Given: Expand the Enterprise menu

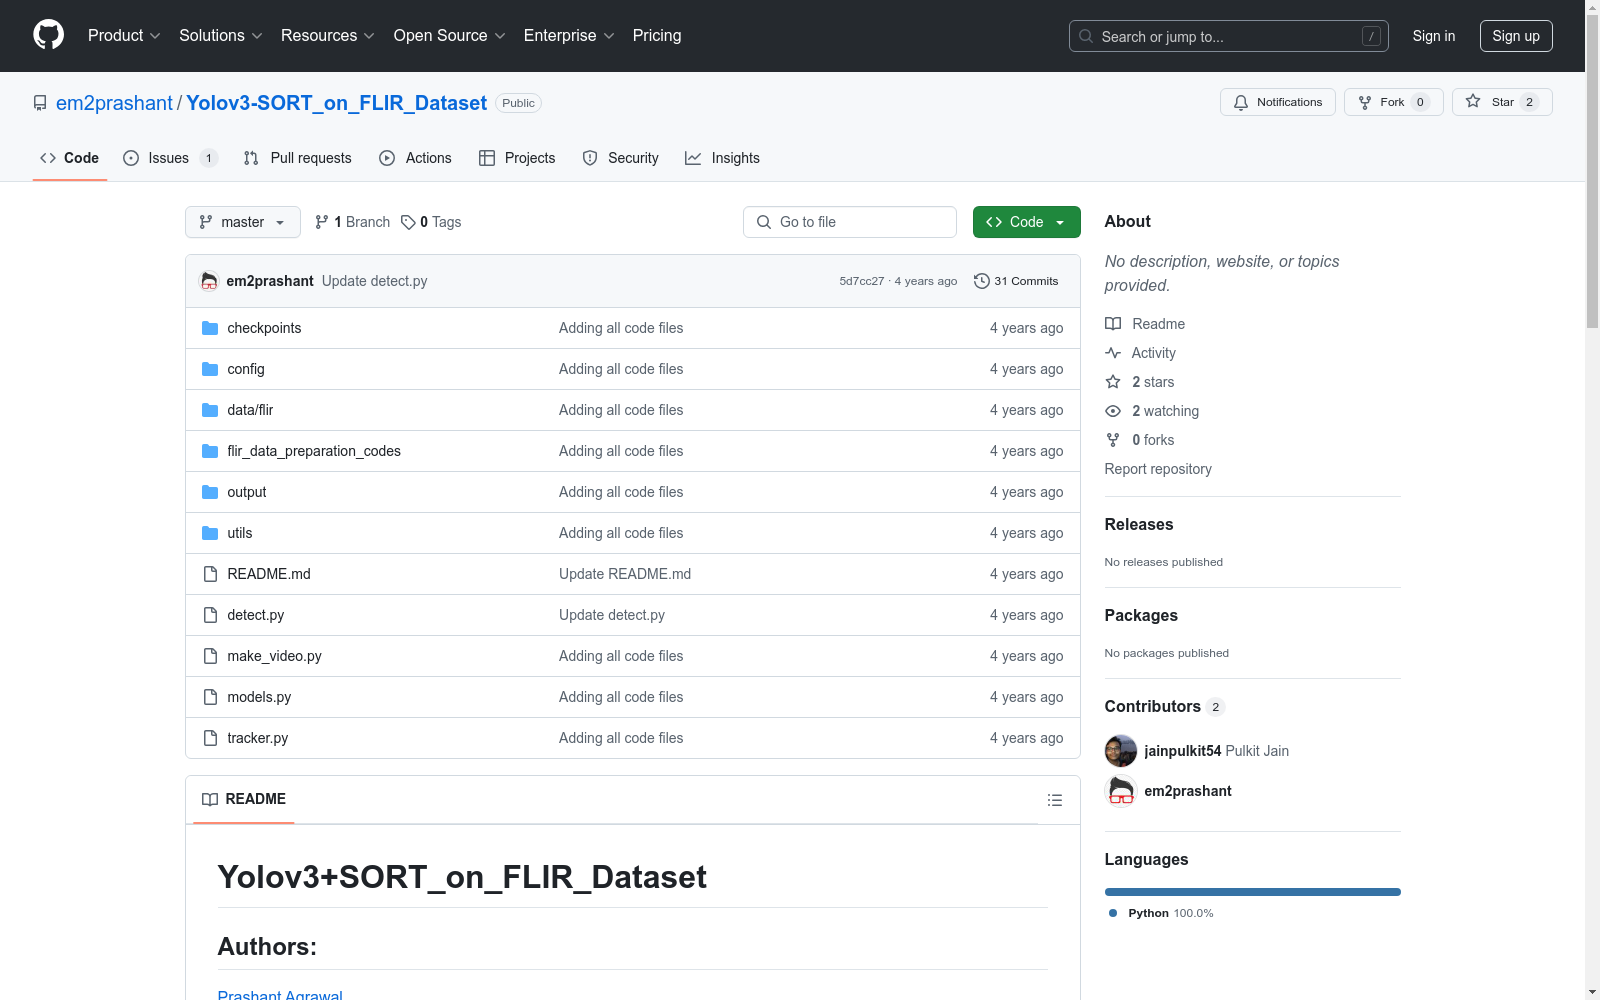Looking at the screenshot, I should tap(569, 35).
